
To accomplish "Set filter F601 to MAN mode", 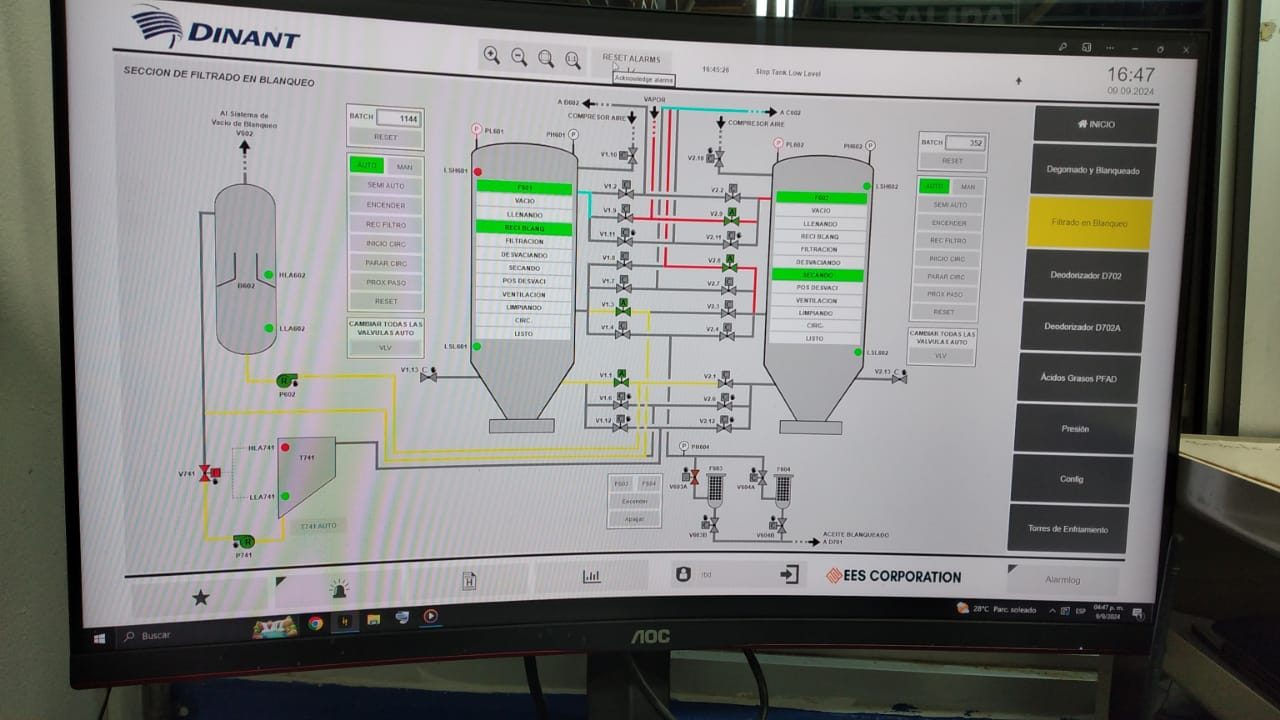I will [x=404, y=167].
